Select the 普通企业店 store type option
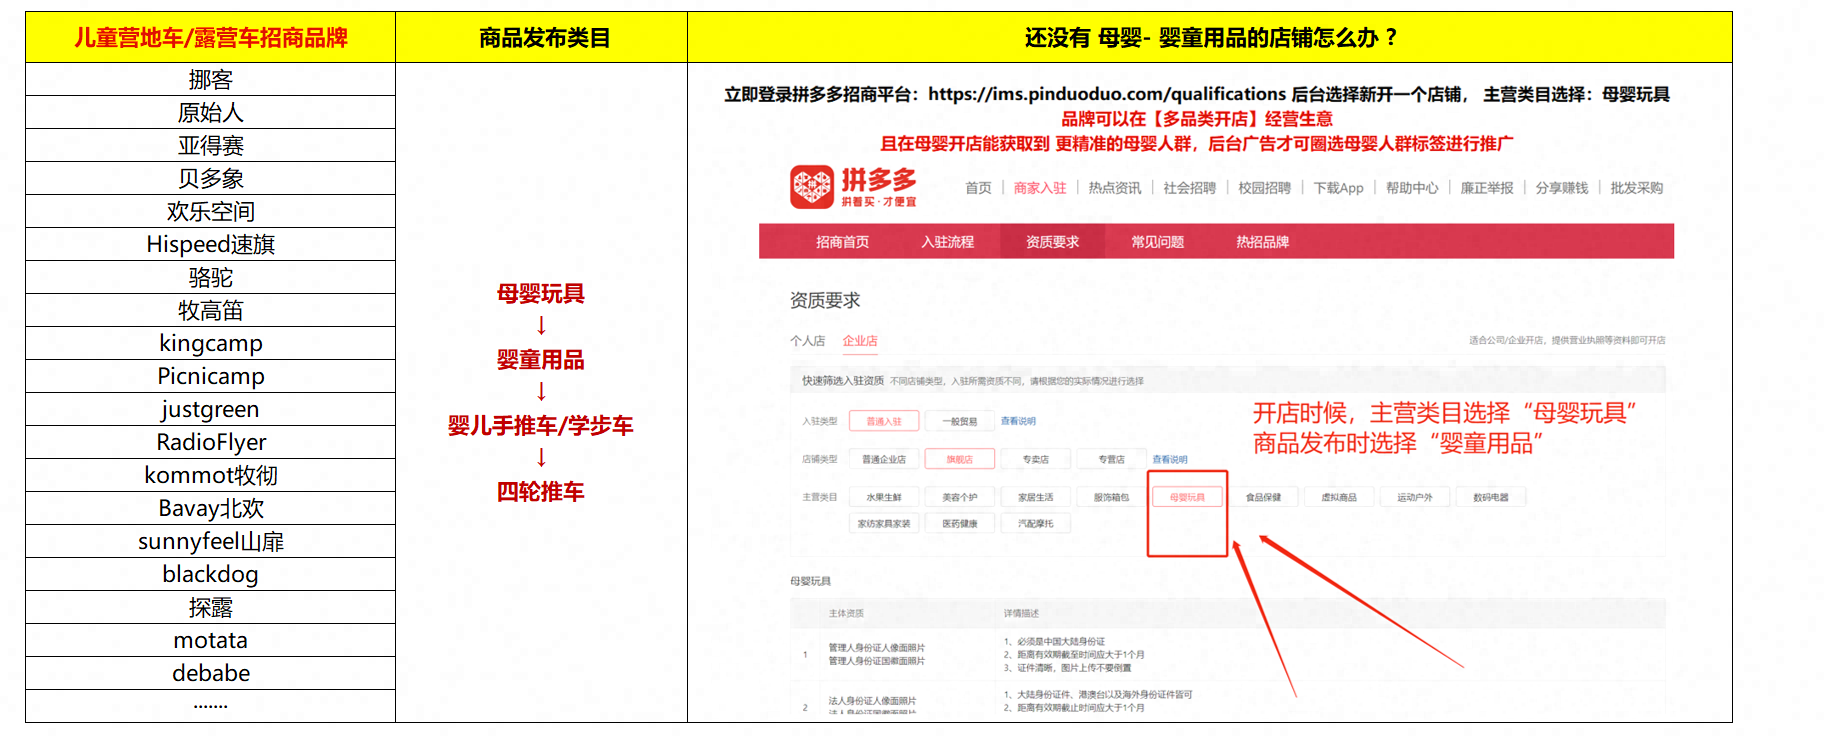Screen dimensions: 1826x740 (x=884, y=459)
